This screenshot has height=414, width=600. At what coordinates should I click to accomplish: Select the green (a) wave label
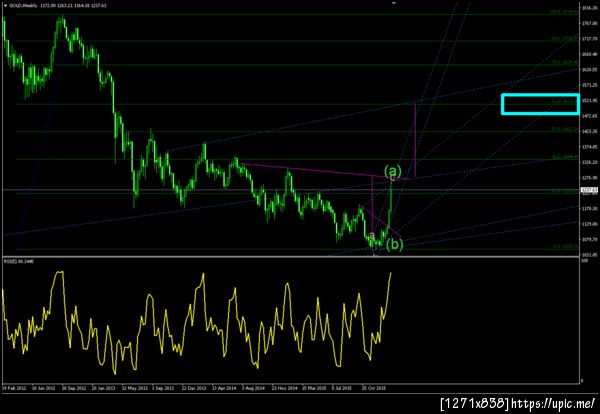pyautogui.click(x=393, y=171)
